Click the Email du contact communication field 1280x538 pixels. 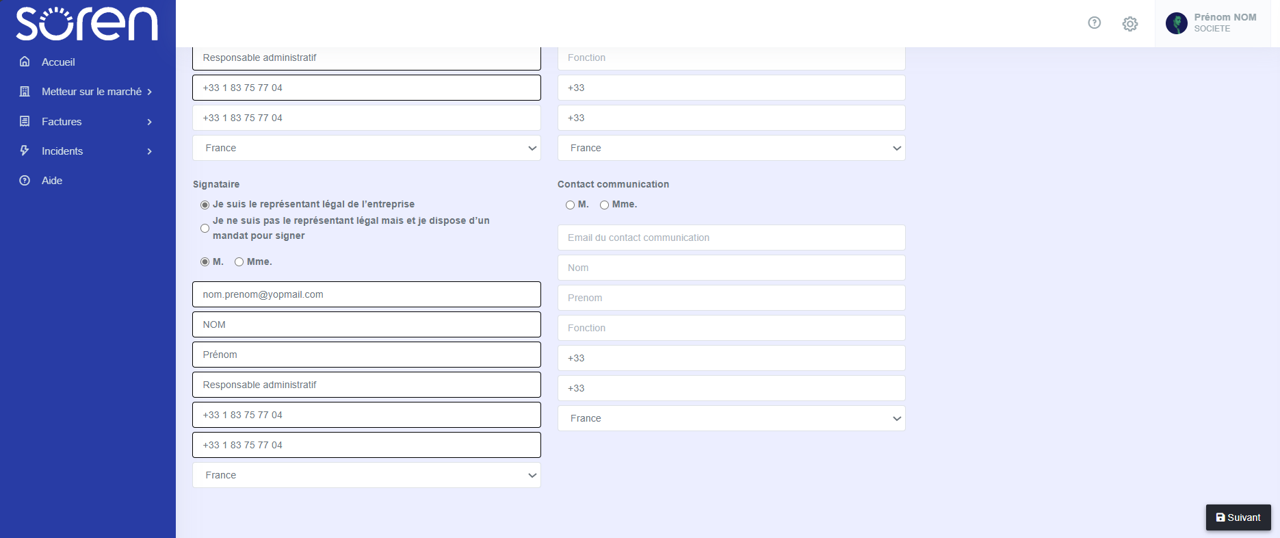coord(731,238)
